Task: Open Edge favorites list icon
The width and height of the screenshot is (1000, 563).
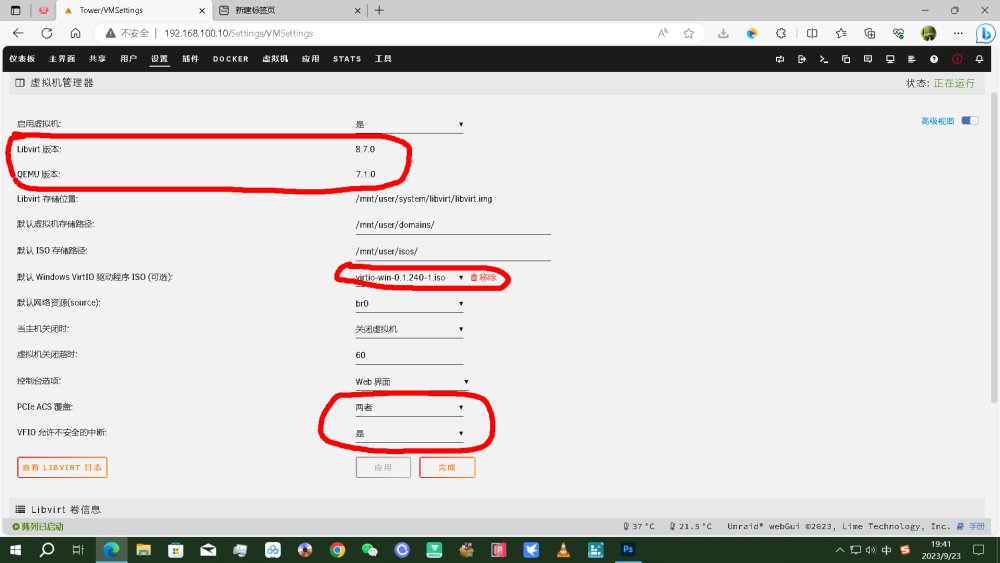Action: point(841,33)
